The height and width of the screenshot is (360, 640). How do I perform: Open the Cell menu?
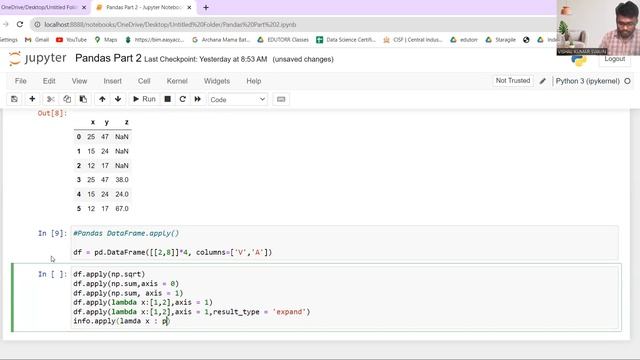pyautogui.click(x=144, y=81)
